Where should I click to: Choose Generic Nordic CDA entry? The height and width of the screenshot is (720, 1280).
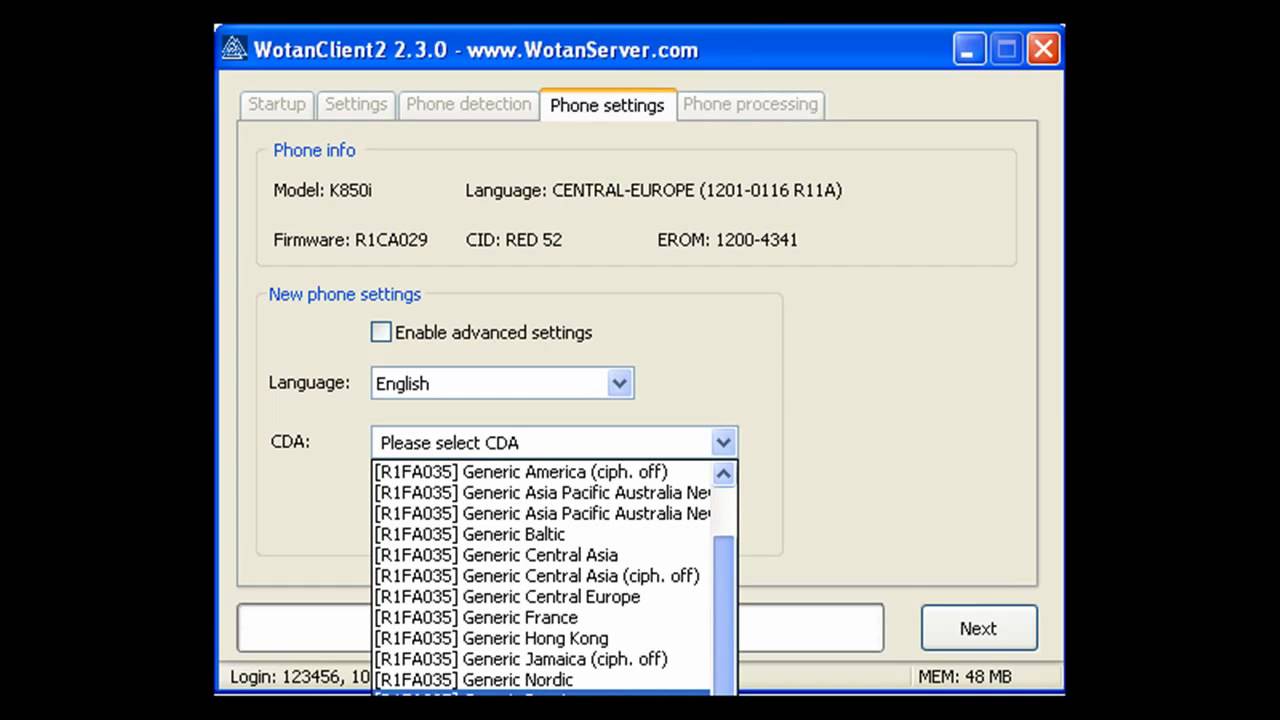[541, 680]
